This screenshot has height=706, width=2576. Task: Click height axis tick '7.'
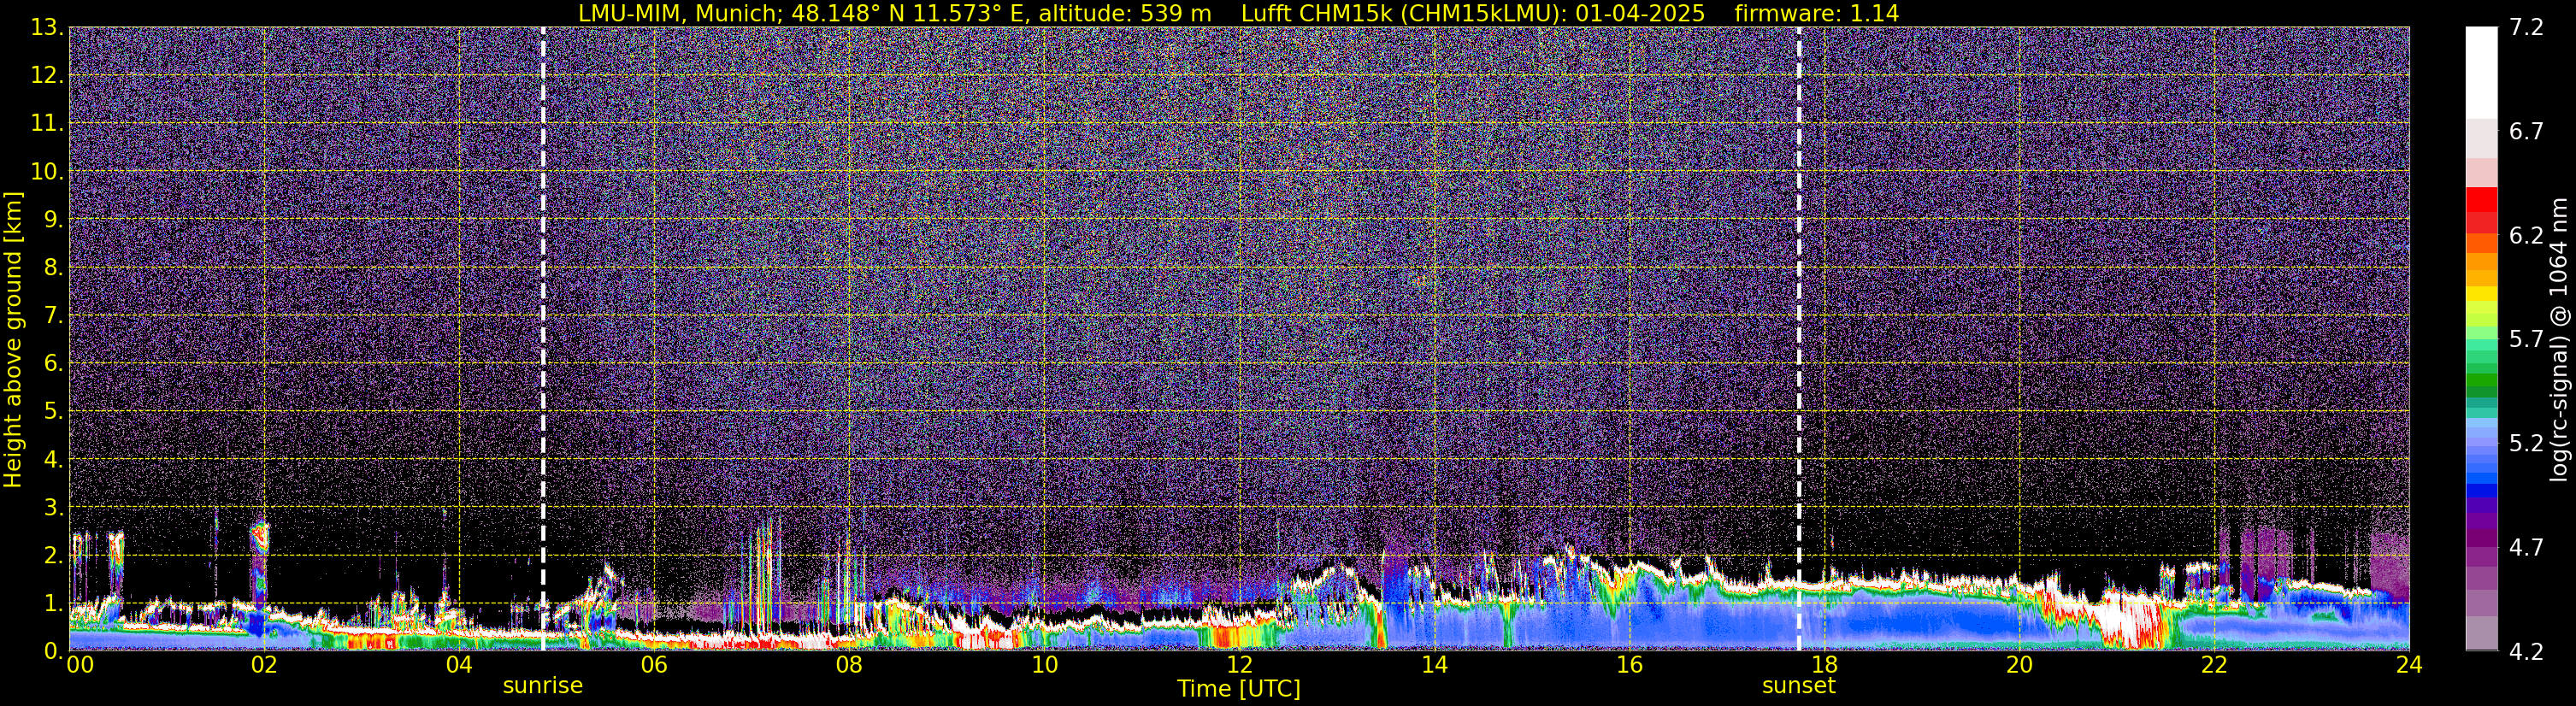[53, 316]
